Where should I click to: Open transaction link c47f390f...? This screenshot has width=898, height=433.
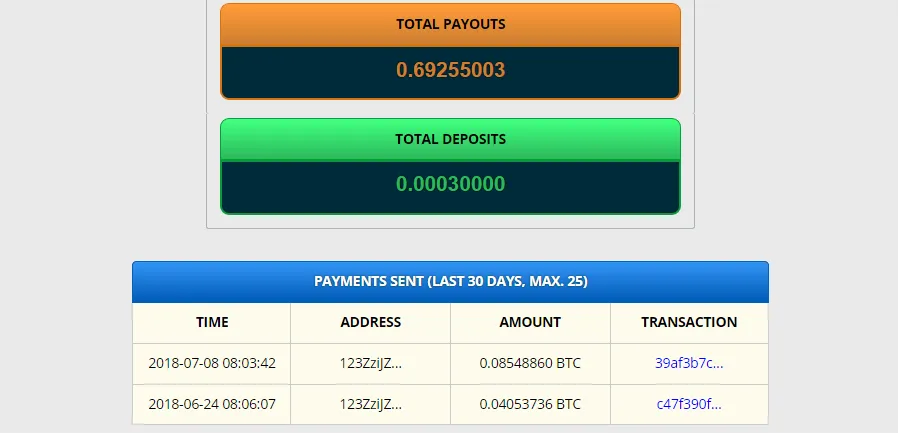pyautogui.click(x=689, y=404)
